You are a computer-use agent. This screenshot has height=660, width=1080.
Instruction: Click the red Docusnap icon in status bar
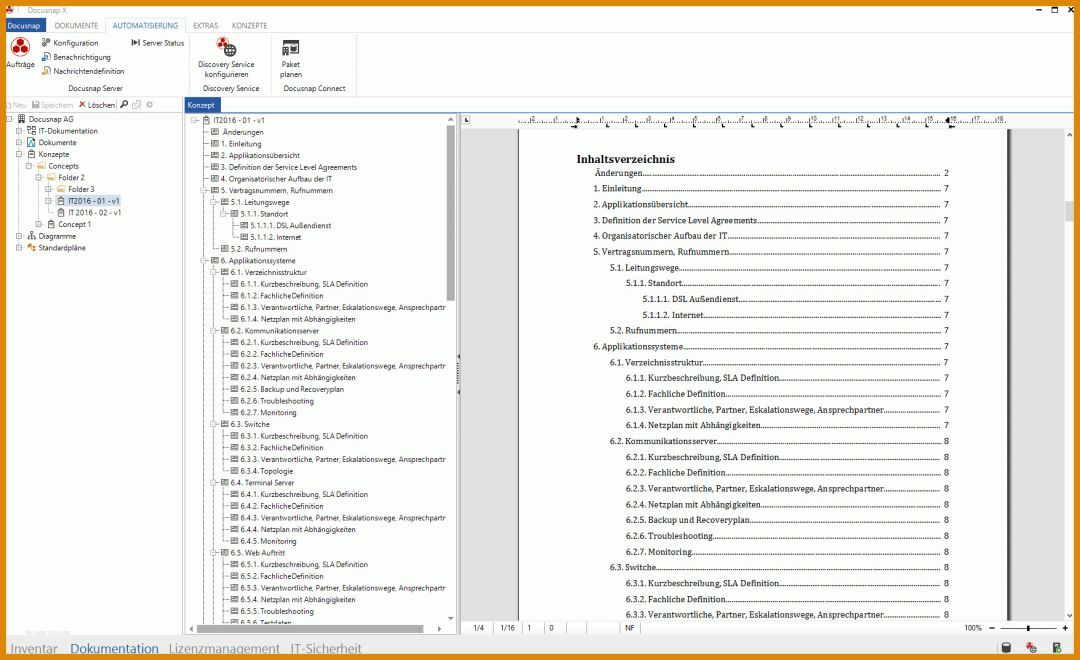pyautogui.click(x=1030, y=648)
